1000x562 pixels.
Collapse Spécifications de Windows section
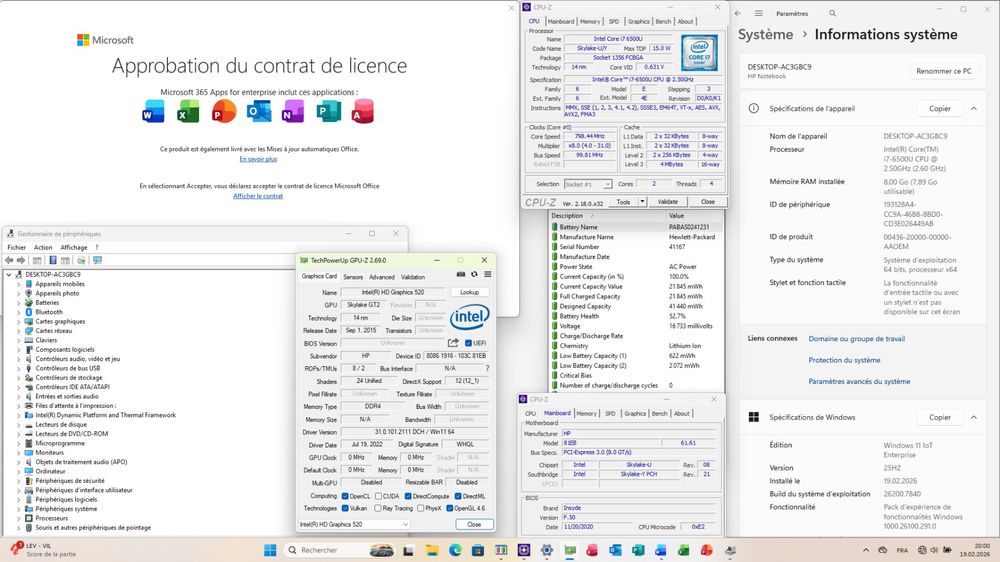pos(974,417)
